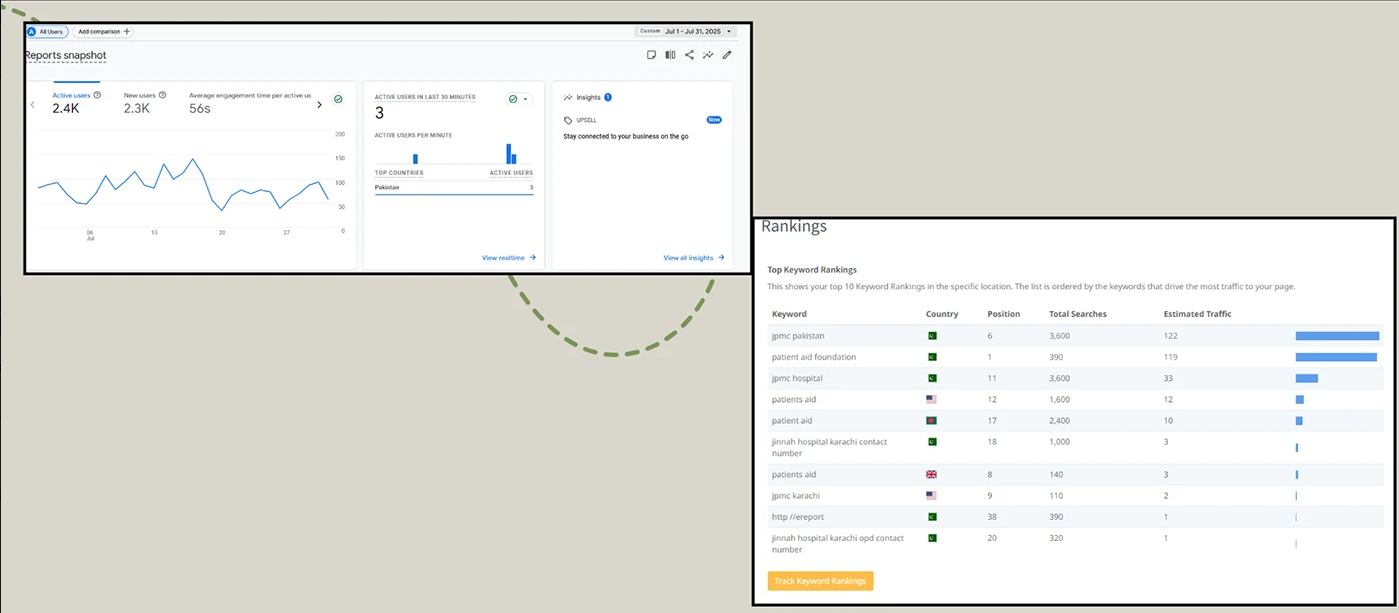
Task: Show next metrics with right chevron
Action: pos(320,104)
